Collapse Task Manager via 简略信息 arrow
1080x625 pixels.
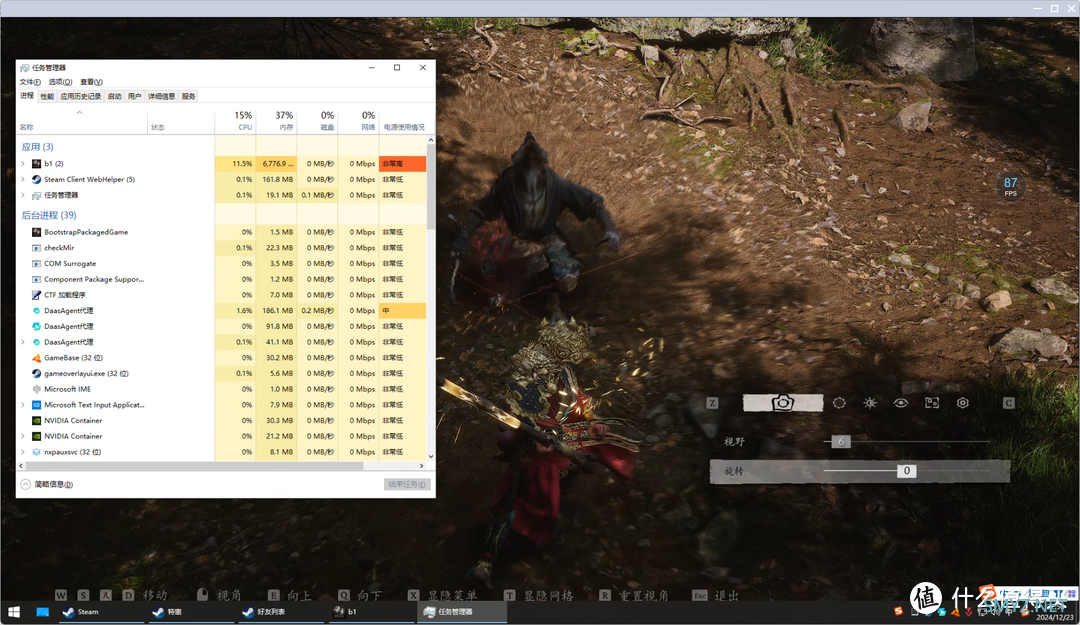tap(25, 484)
